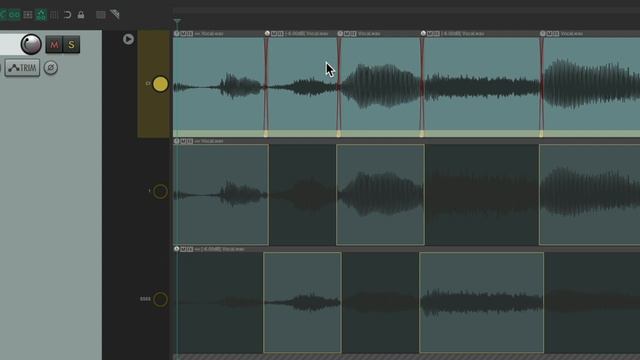The height and width of the screenshot is (360, 640).
Task: Activate the middle take lane circle
Action: click(x=160, y=191)
